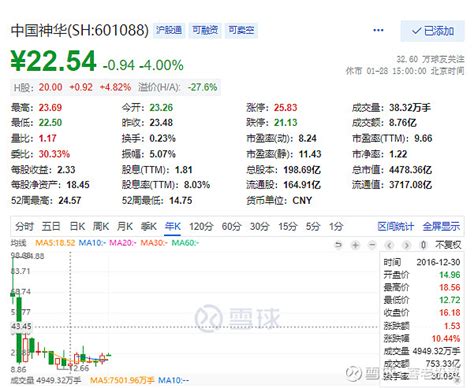Click the stock title 中国神华(SH:601088)
The image size is (474, 388).
click(x=79, y=30)
